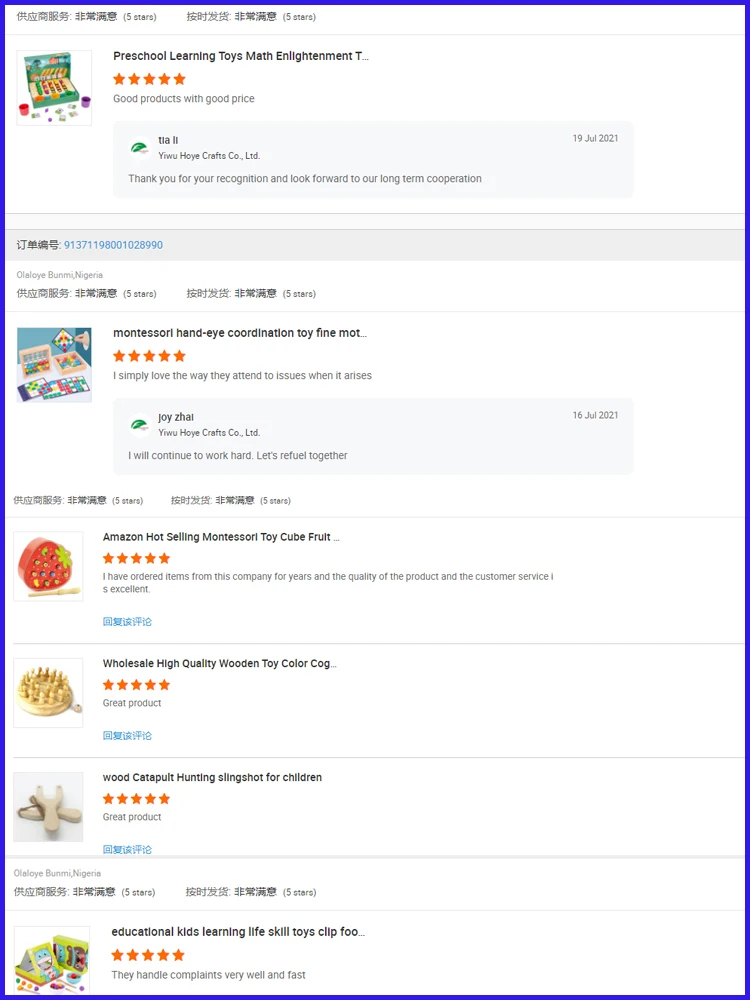Click star rating under wood Catapult slingshot
The height and width of the screenshot is (1000, 750).
136,798
